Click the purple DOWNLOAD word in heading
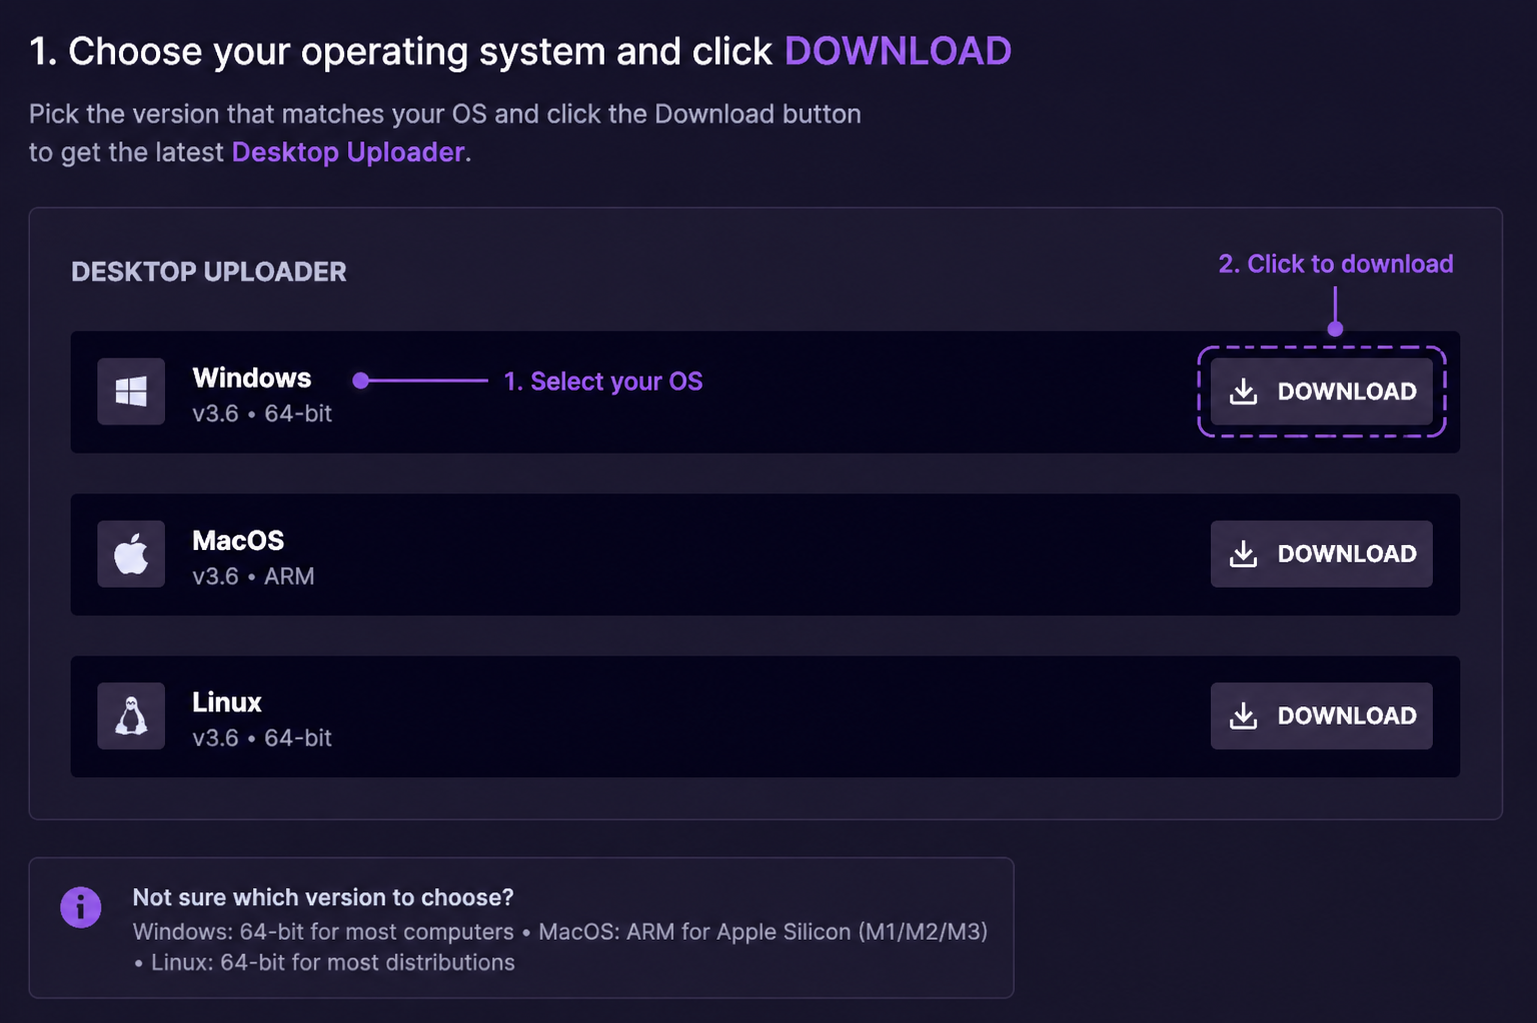Image resolution: width=1537 pixels, height=1023 pixels. click(x=898, y=51)
